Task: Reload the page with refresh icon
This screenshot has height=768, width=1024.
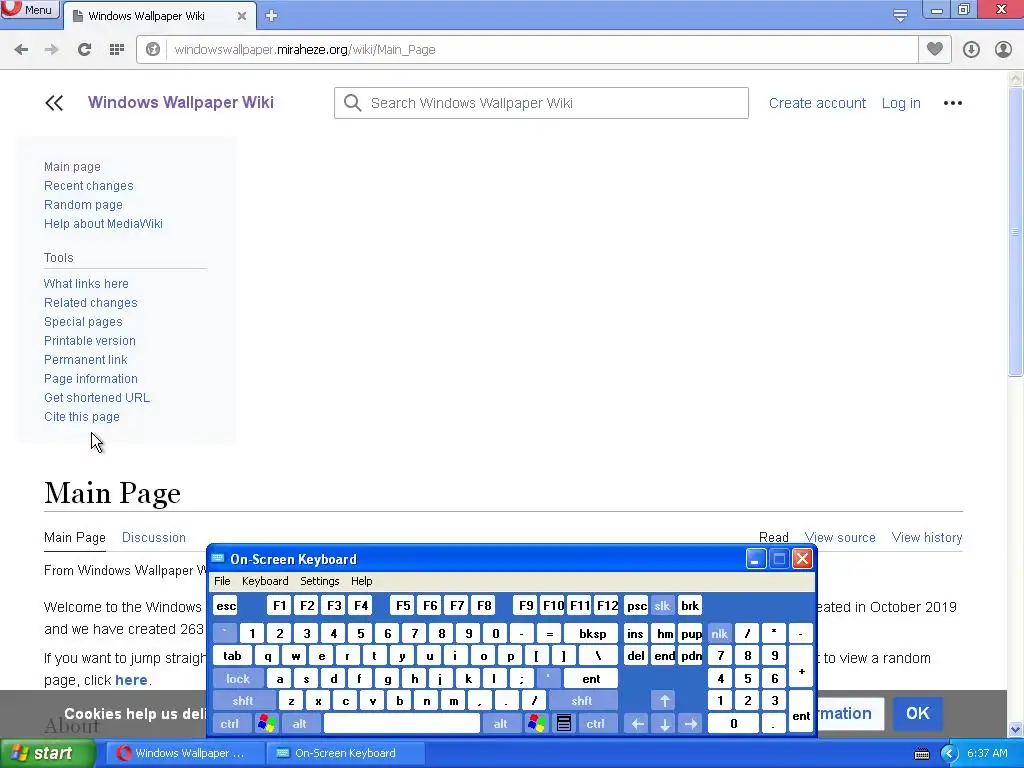Action: tap(84, 50)
